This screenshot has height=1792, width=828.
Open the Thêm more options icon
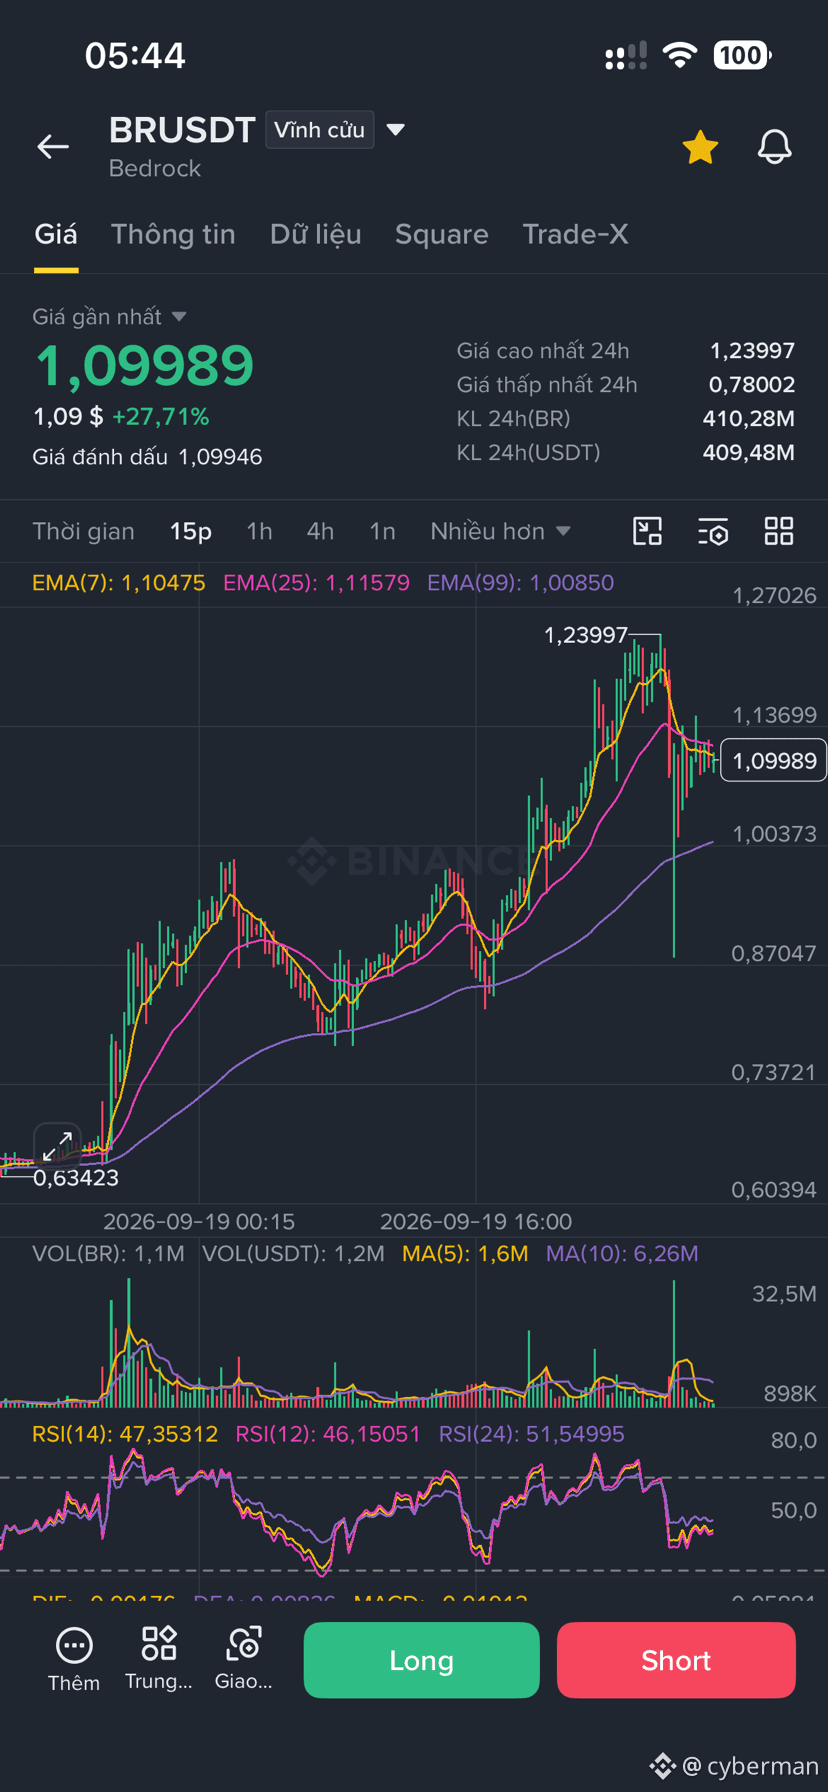pos(74,1661)
